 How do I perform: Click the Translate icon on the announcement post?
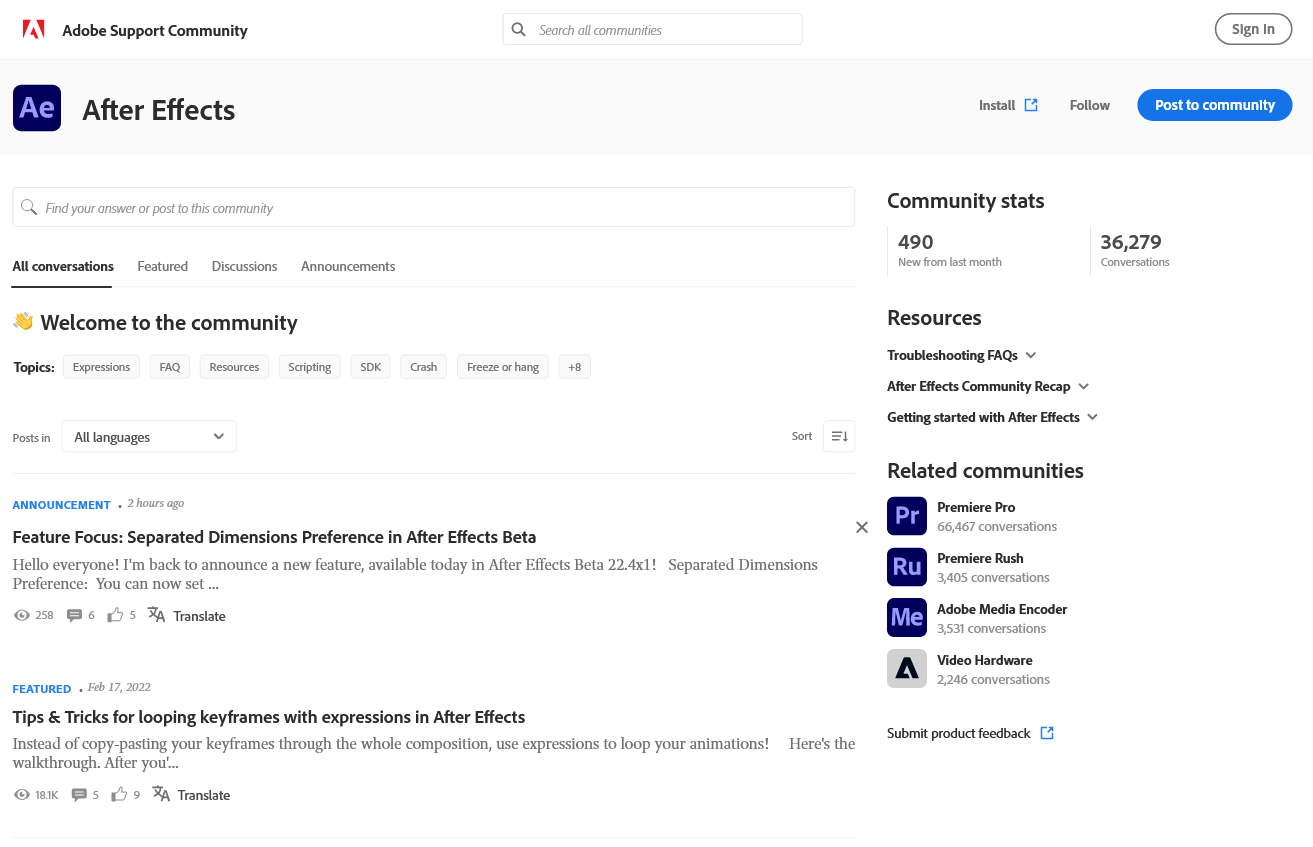tap(158, 615)
